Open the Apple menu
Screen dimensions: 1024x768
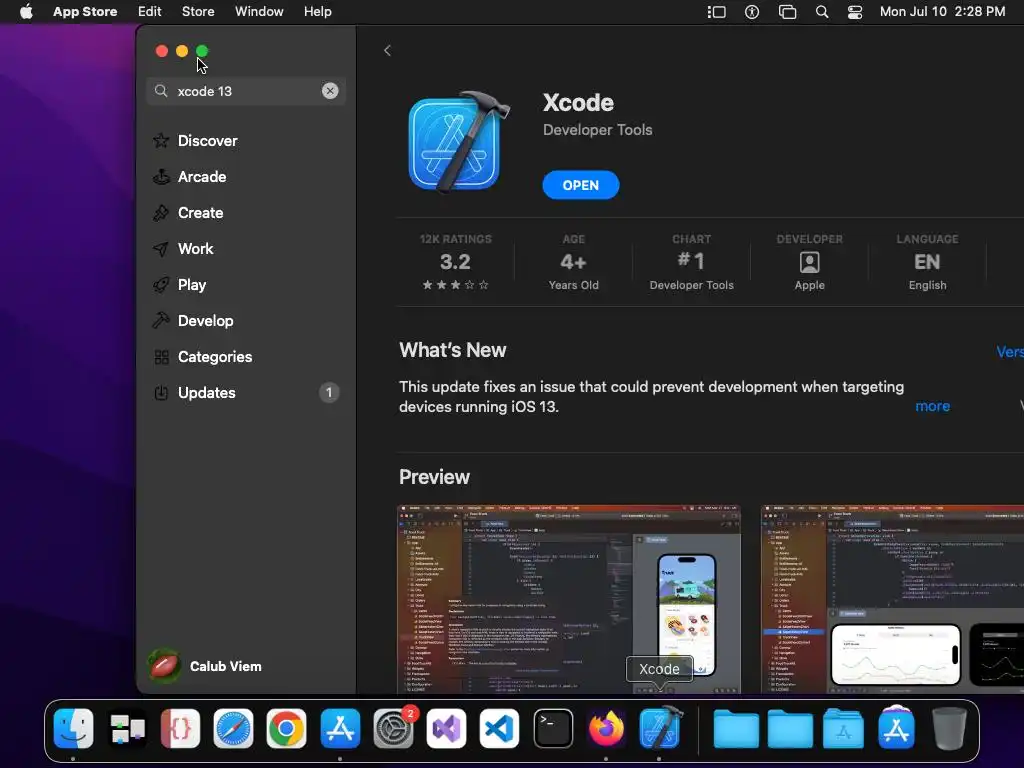tap(26, 11)
